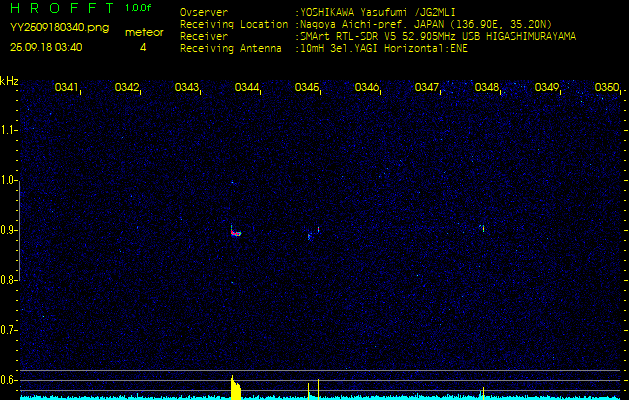Click the version label 1.0.0f

tap(138, 8)
